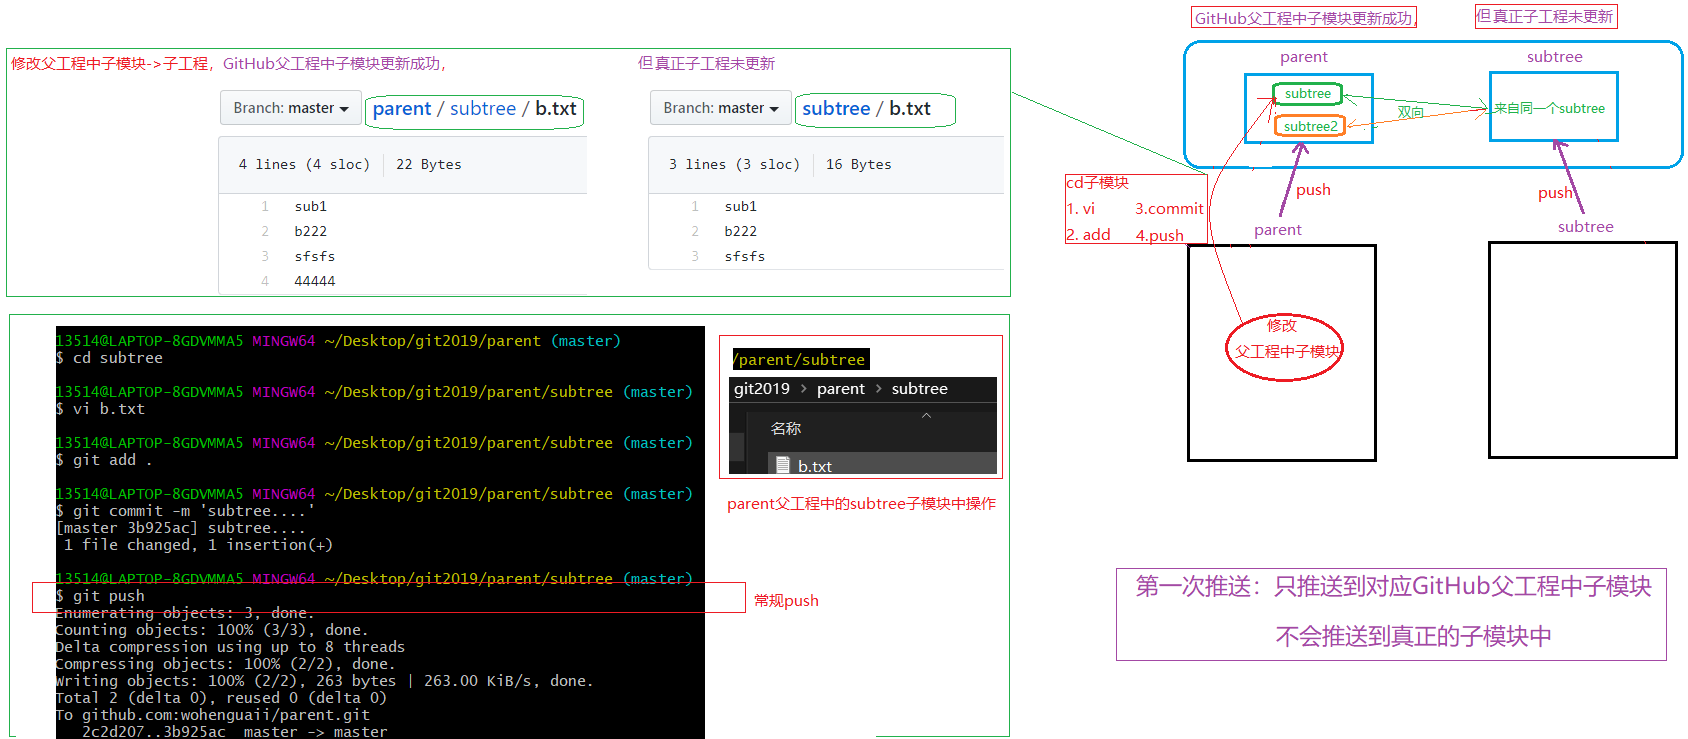Click the 来自同一个subtree box in diagram
The width and height of the screenshot is (1688, 739).
[x=1552, y=108]
